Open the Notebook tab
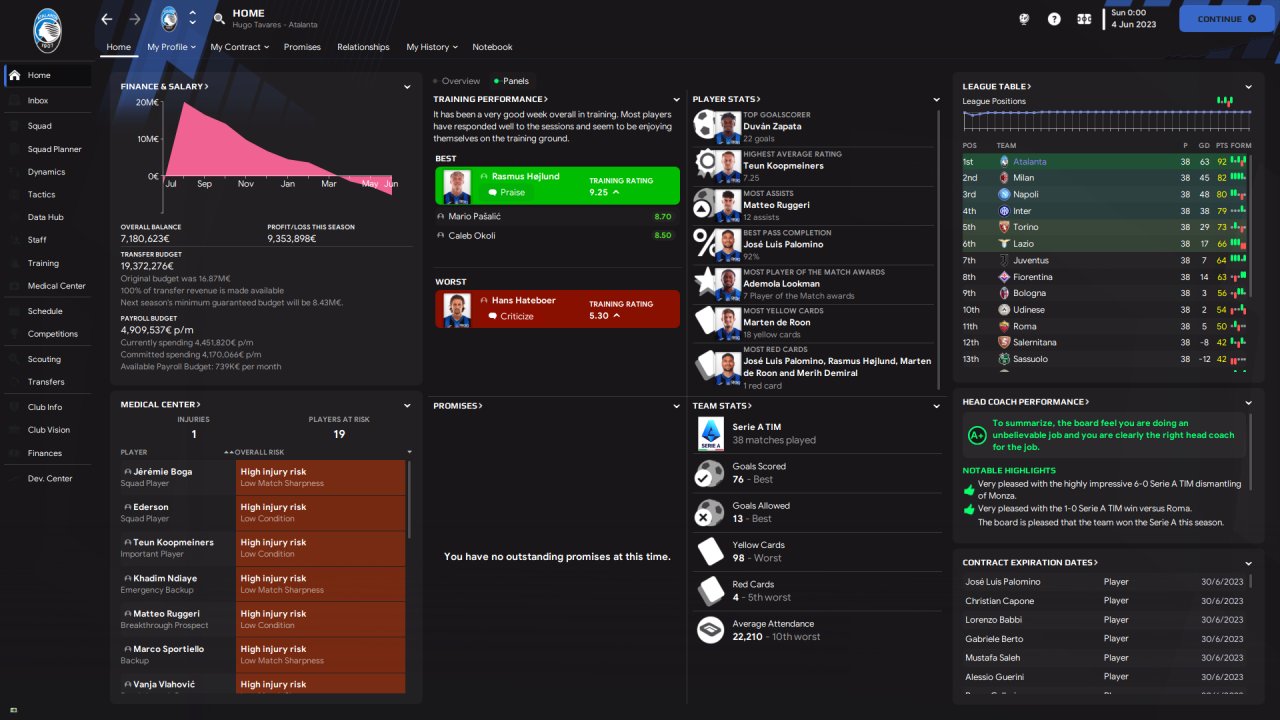The width and height of the screenshot is (1280, 720). (x=492, y=47)
